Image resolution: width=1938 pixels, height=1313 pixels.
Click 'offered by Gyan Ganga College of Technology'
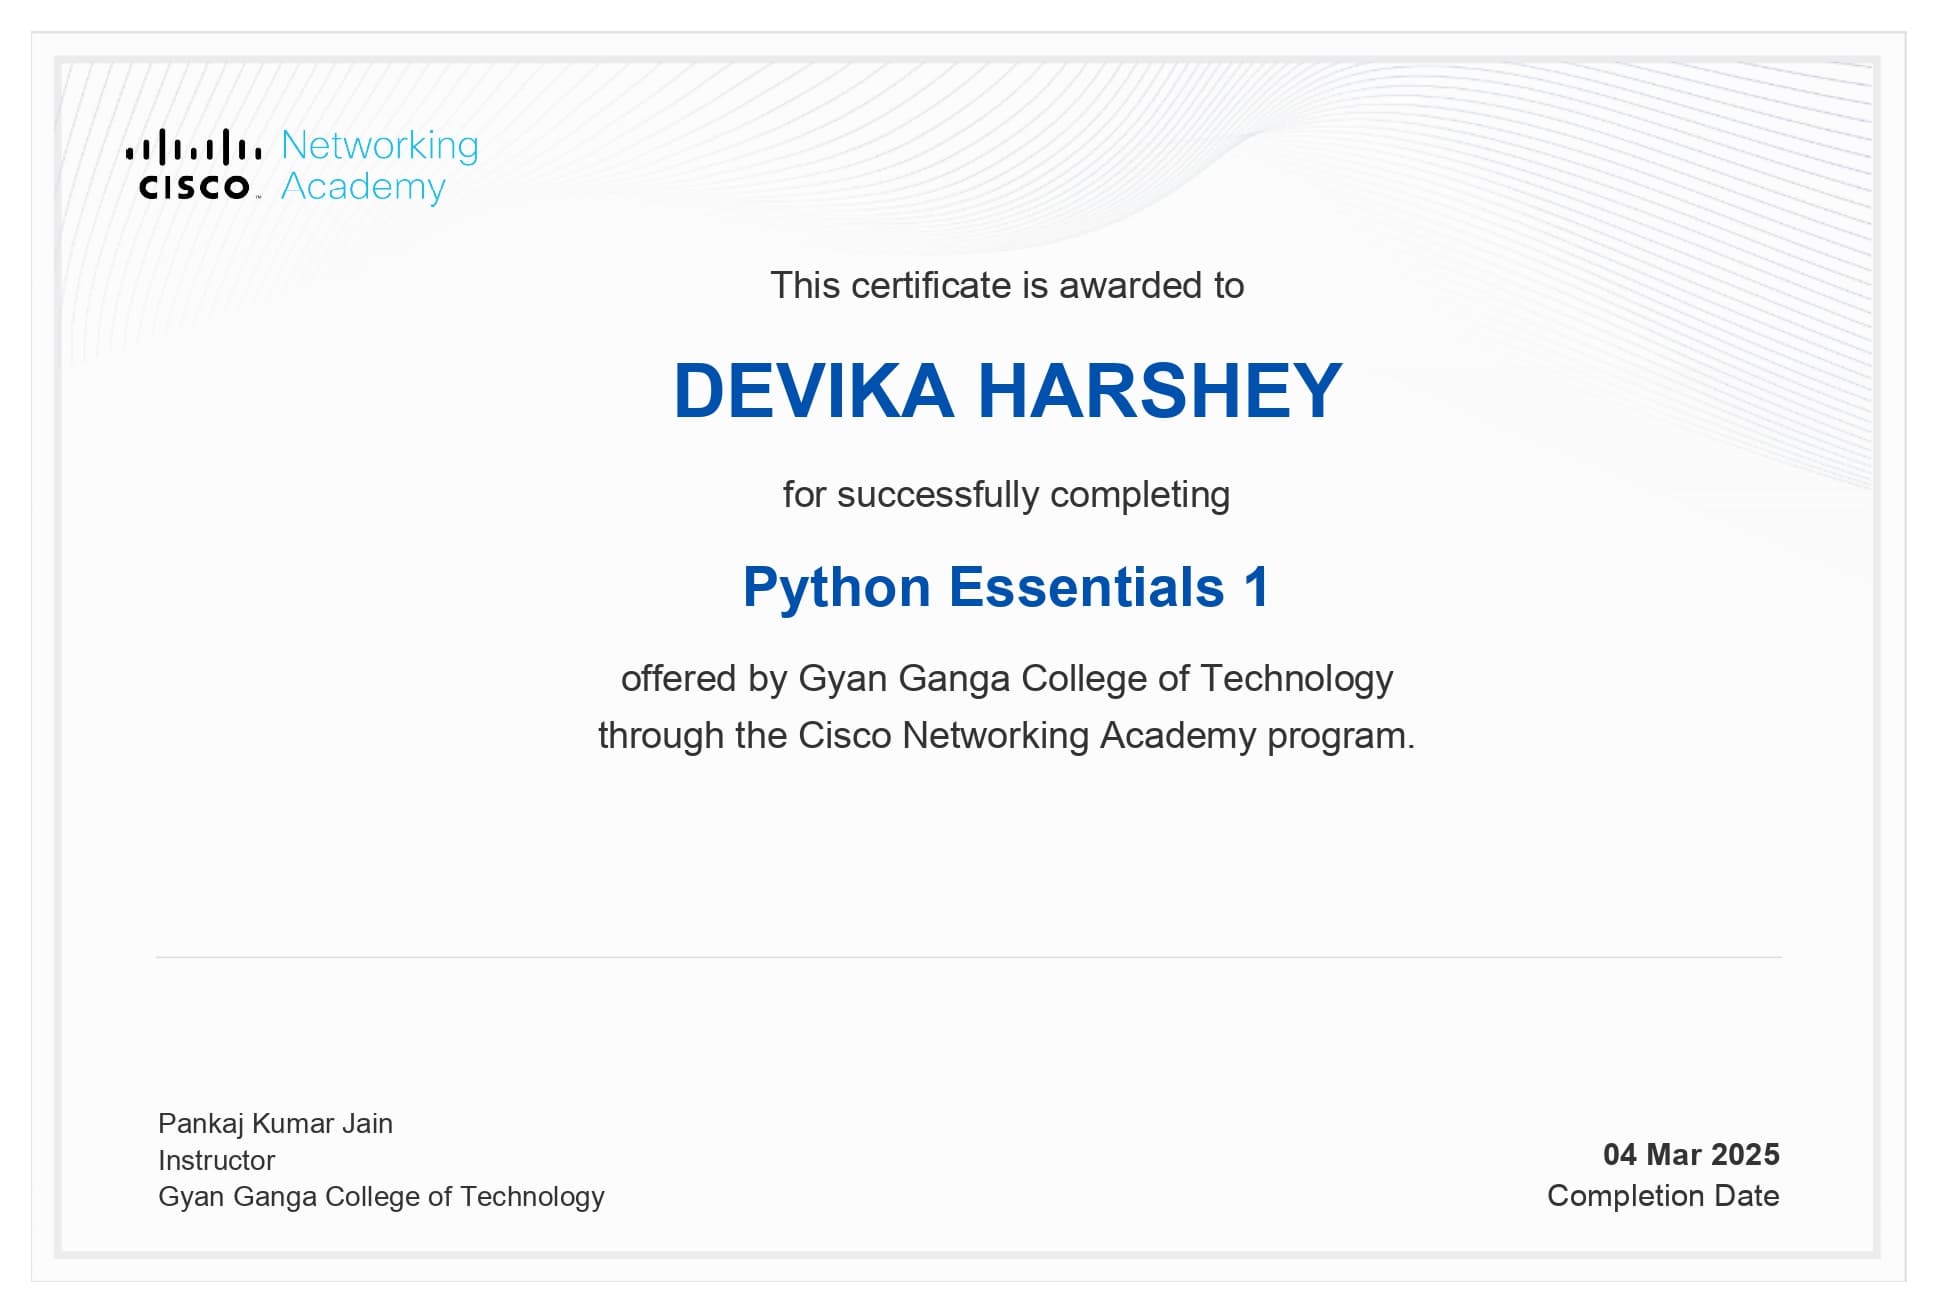[x=1007, y=679]
